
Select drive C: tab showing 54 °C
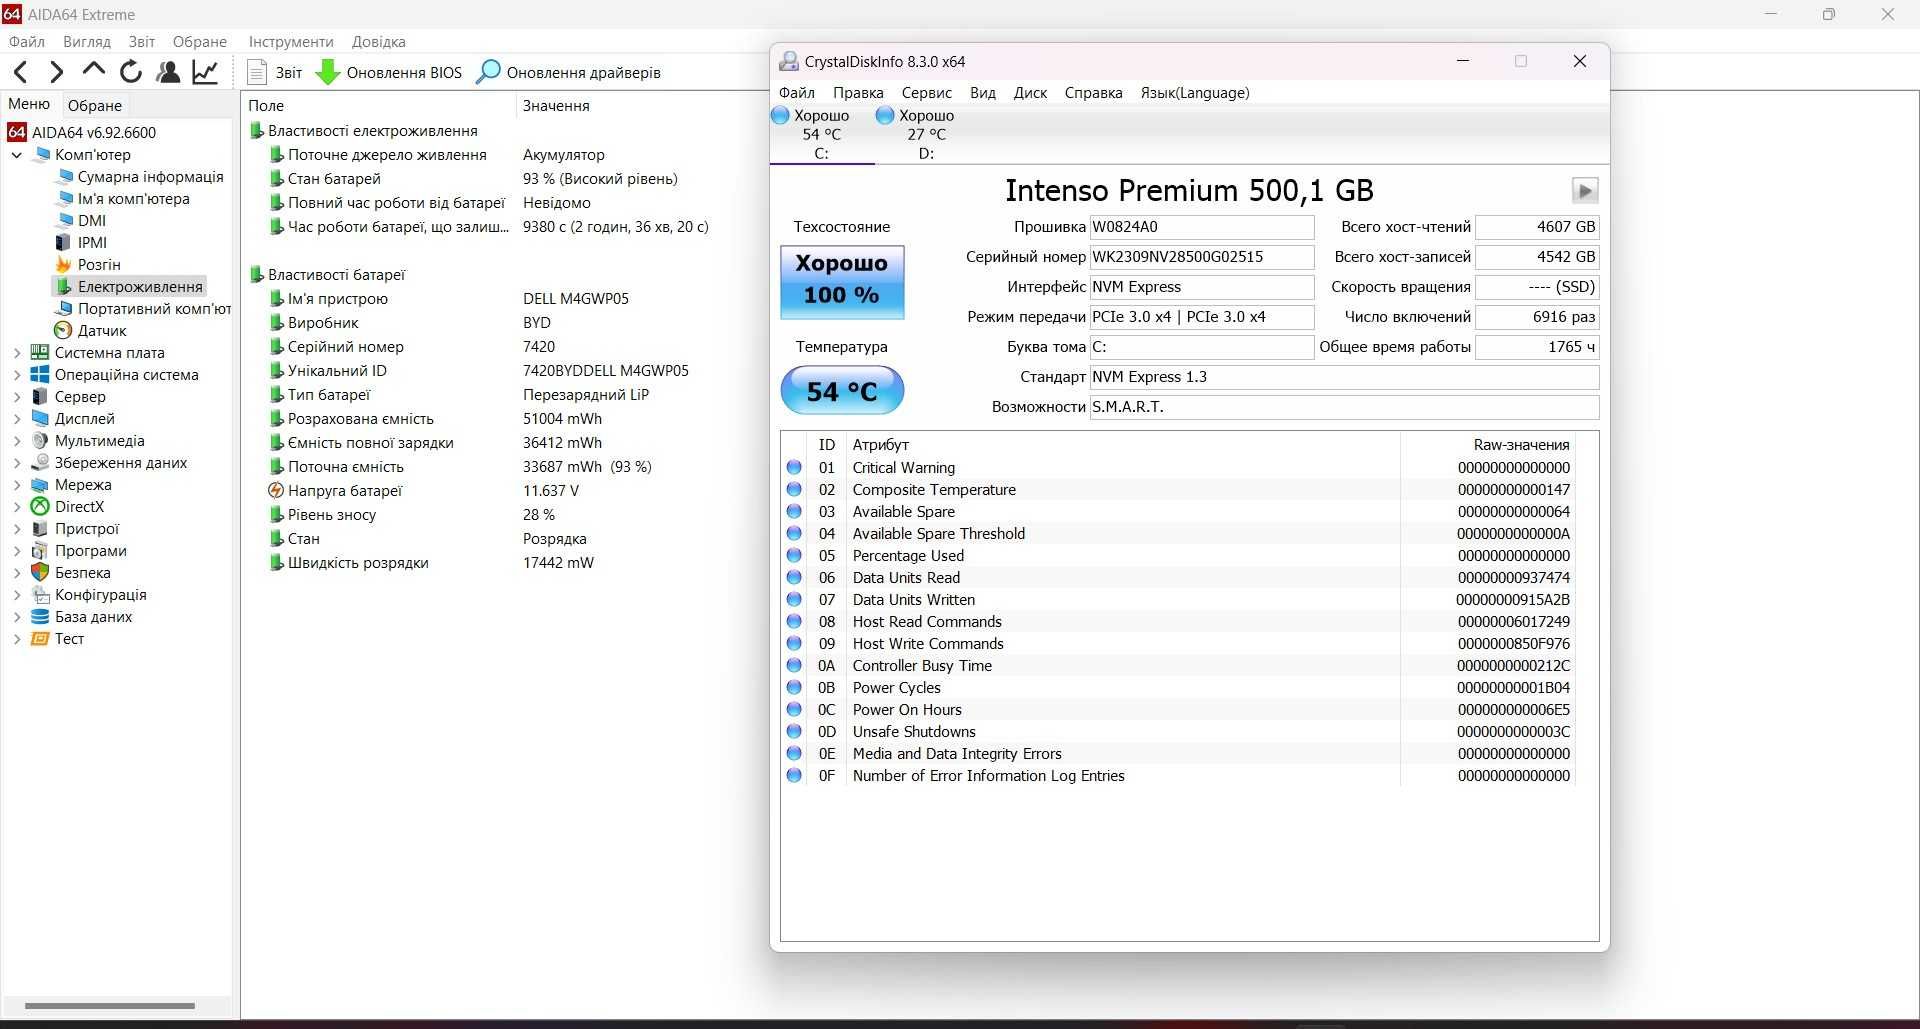[x=821, y=134]
